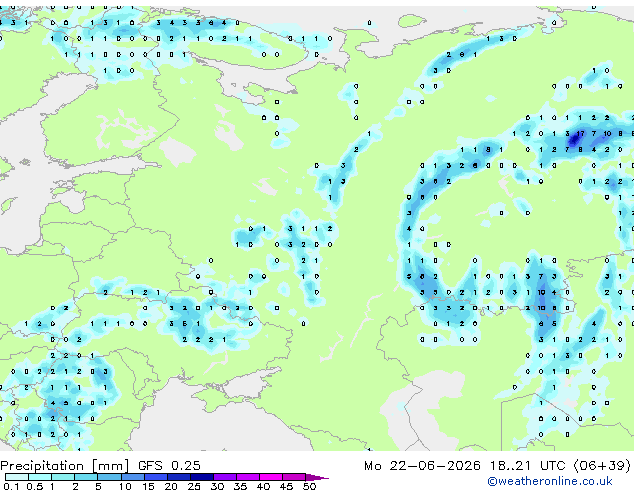The height and width of the screenshot is (490, 634).
Task: Click the '15' legend scale label
Action: pos(148,486)
